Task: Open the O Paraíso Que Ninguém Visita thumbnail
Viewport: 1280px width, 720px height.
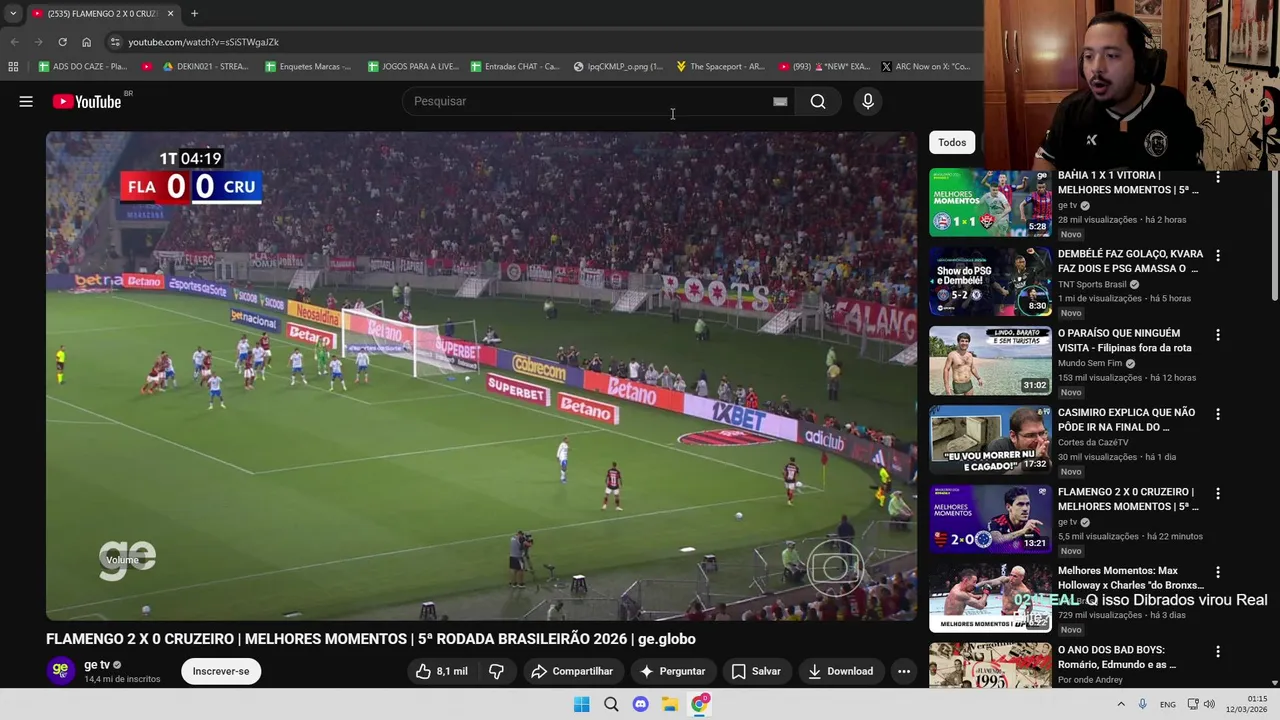Action: tap(990, 361)
